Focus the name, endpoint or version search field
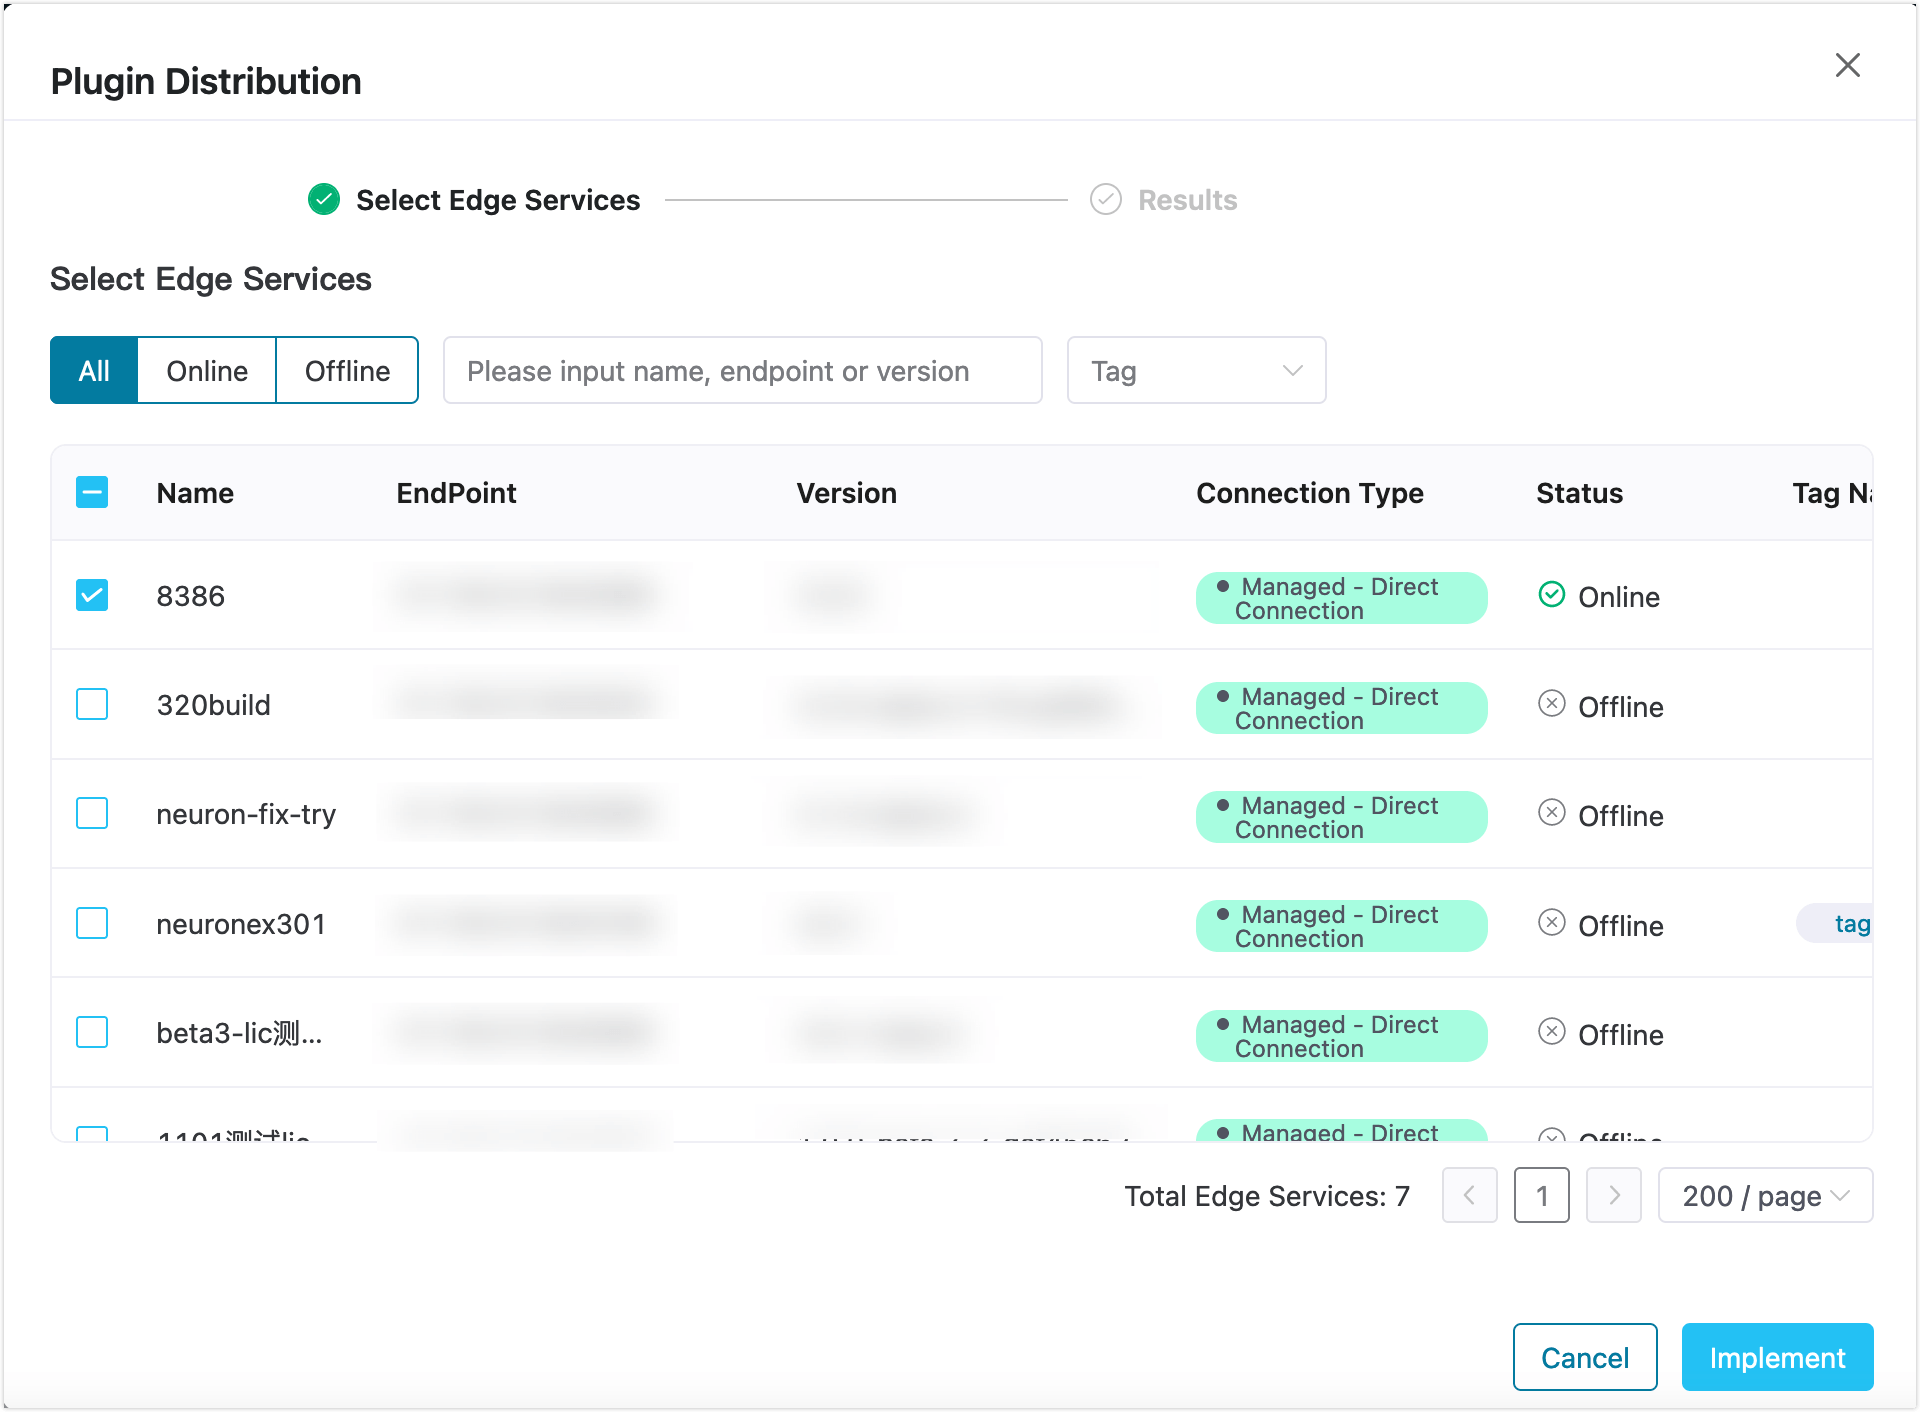This screenshot has height=1412, width=1920. 742,371
